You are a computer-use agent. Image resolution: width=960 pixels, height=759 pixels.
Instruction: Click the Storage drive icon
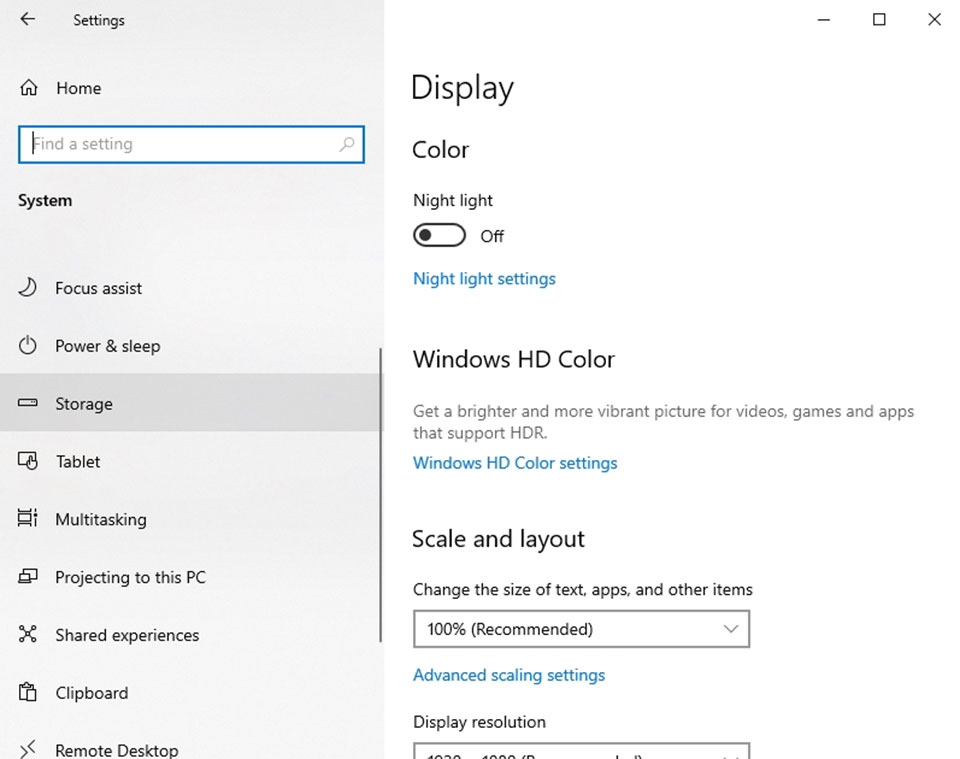(x=28, y=404)
